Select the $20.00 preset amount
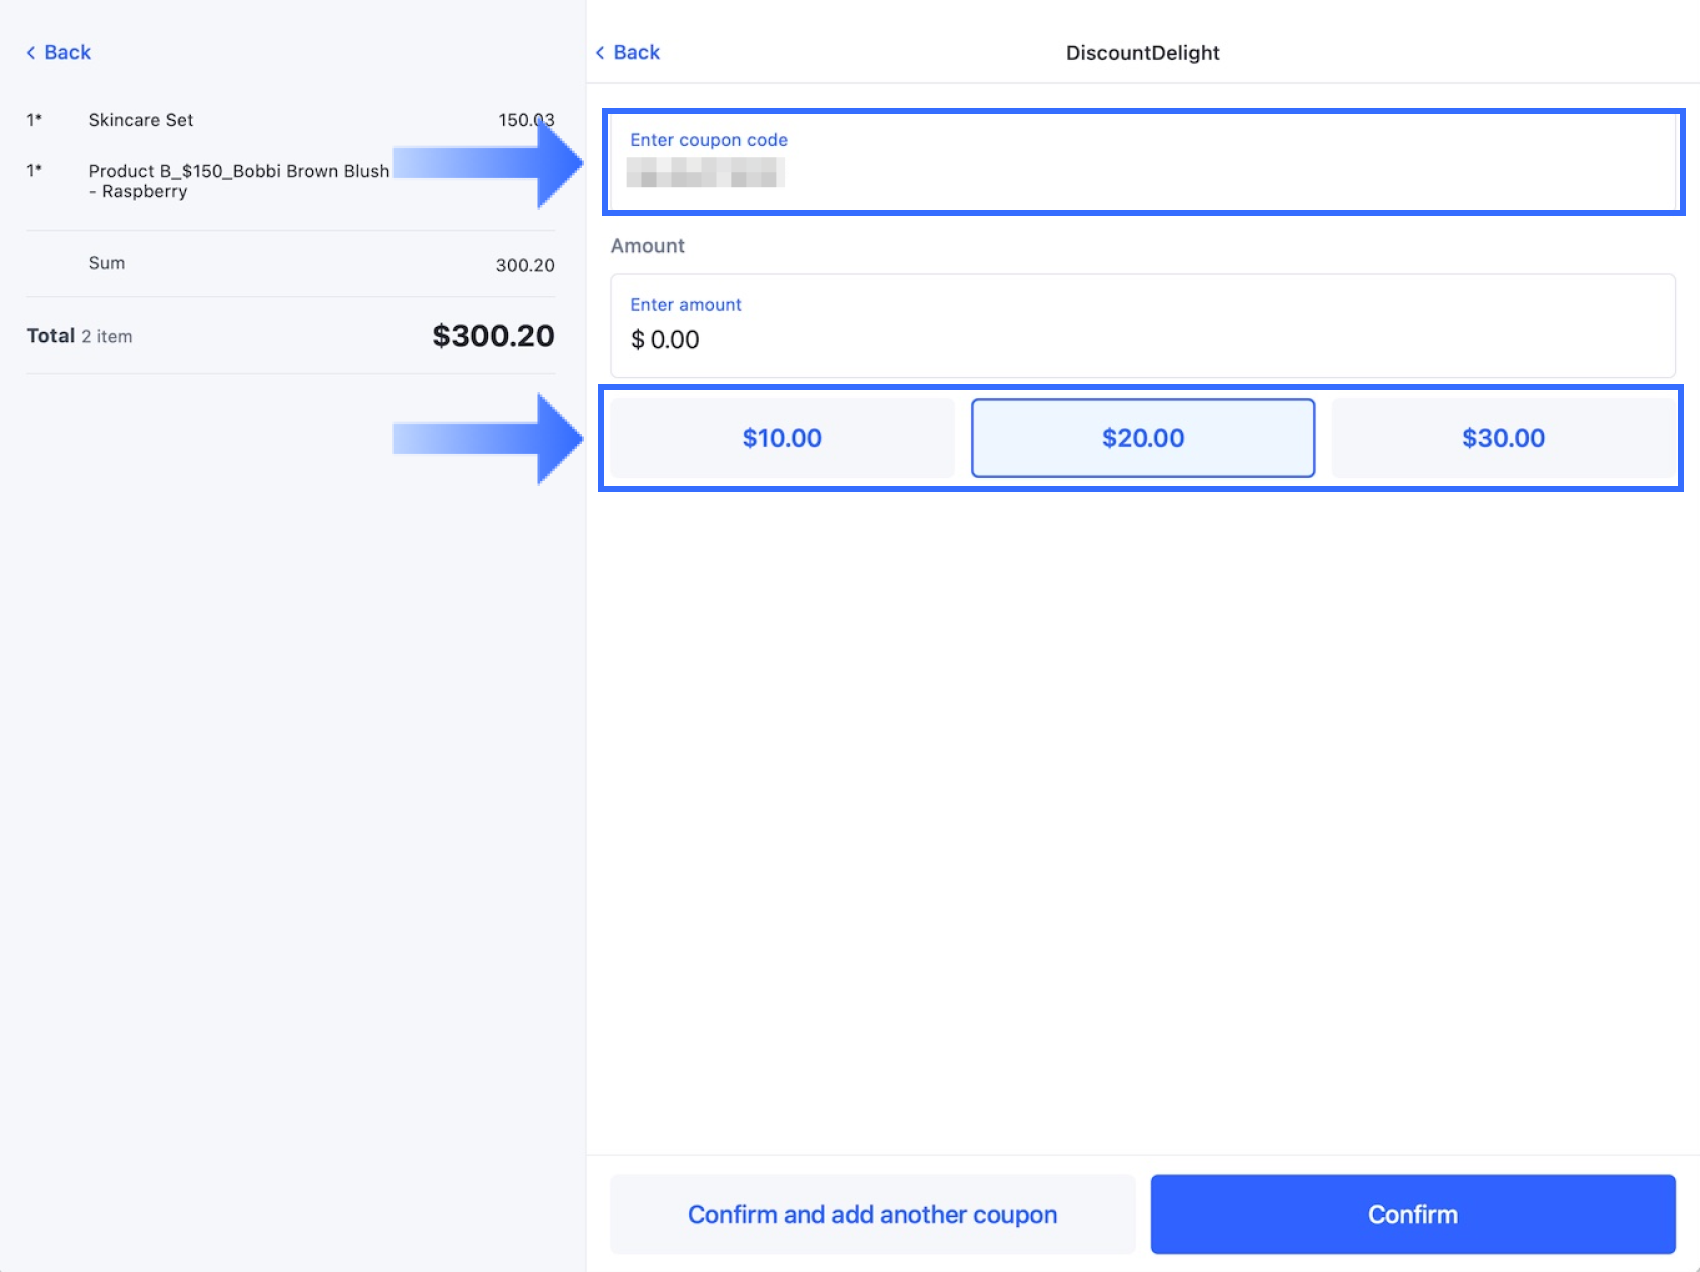1700x1272 pixels. (x=1142, y=437)
